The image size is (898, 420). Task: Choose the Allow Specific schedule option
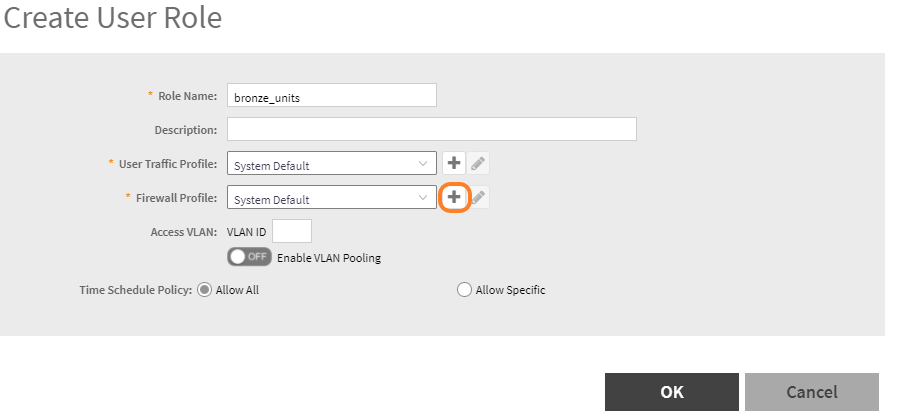click(463, 290)
